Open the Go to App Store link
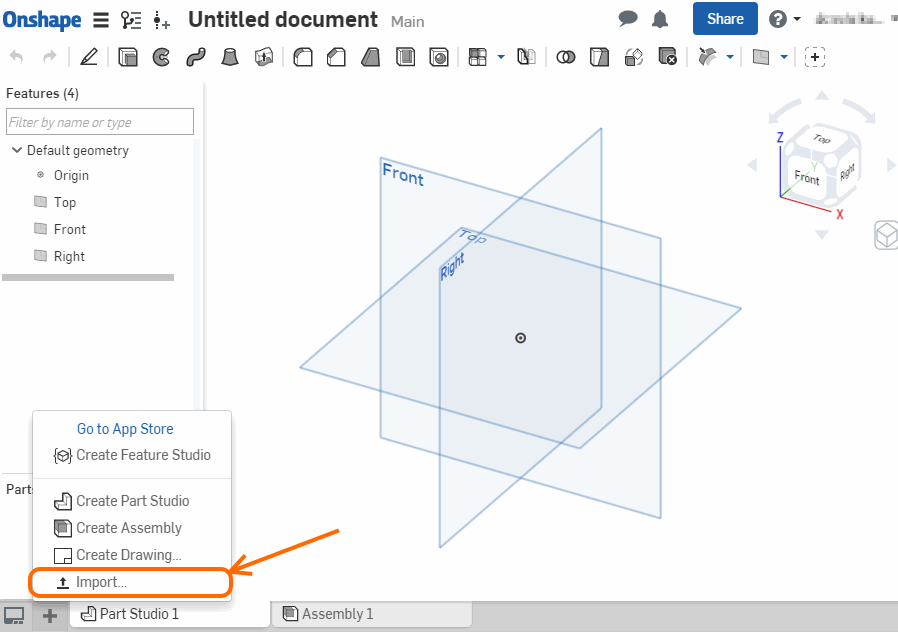This screenshot has width=898, height=632. point(125,429)
